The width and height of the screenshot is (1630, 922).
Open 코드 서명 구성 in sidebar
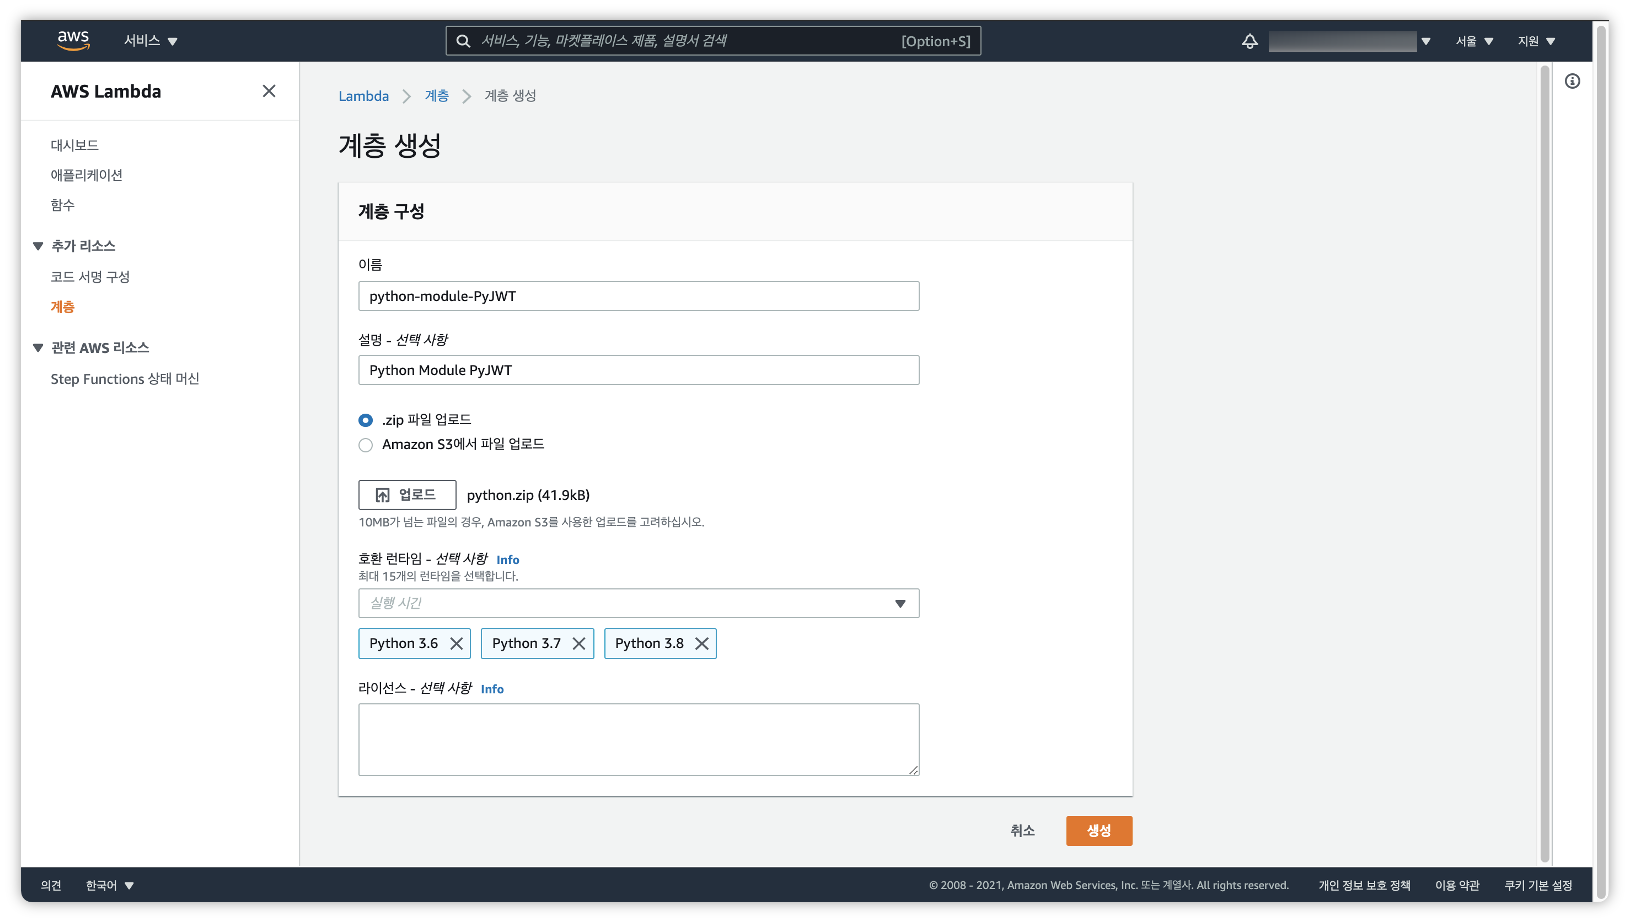click(x=91, y=277)
